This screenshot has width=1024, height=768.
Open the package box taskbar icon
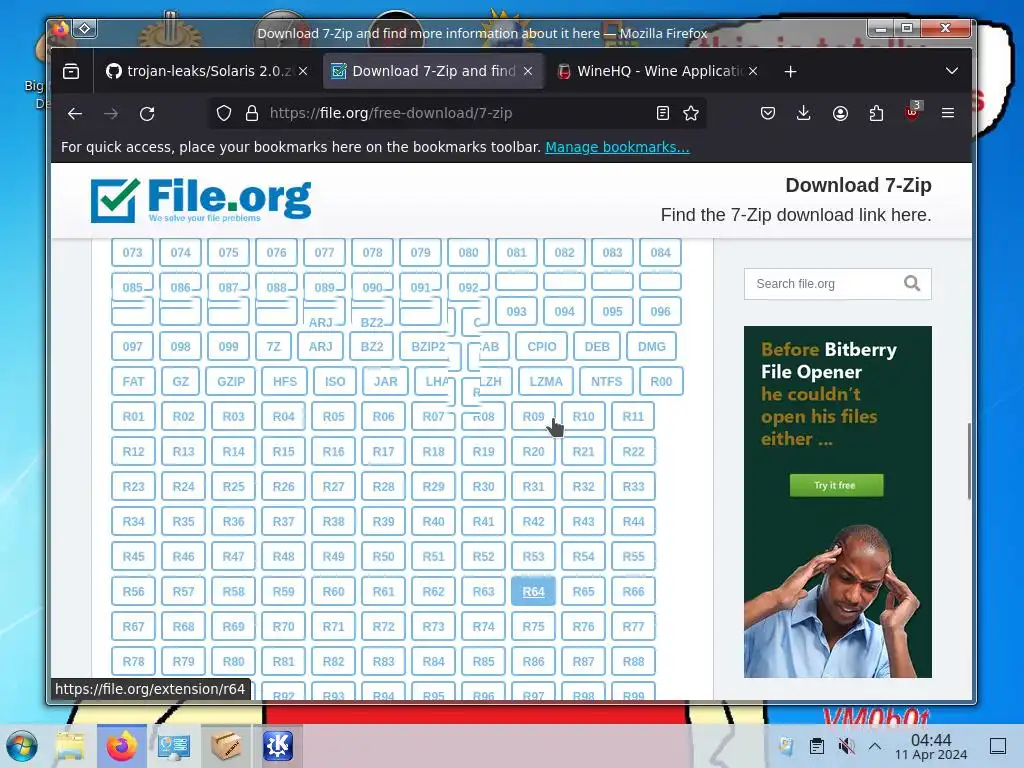(x=225, y=746)
